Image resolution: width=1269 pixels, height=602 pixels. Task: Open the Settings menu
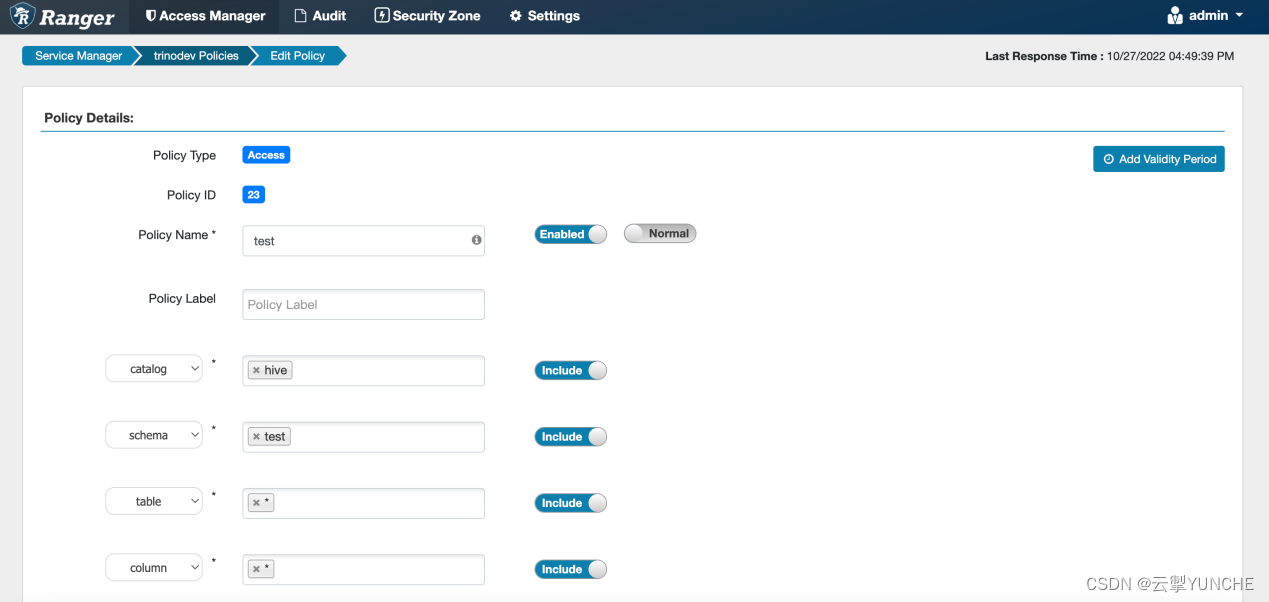point(544,16)
